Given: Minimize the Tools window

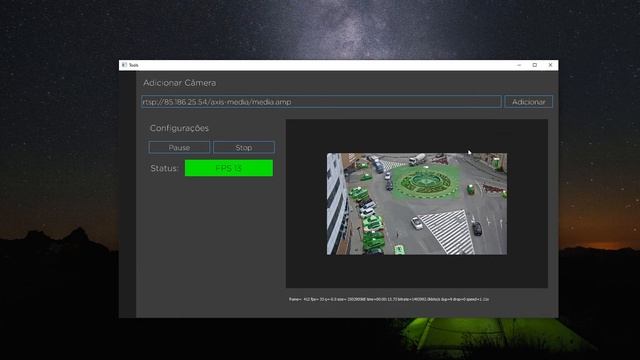Looking at the screenshot, I should 519,65.
